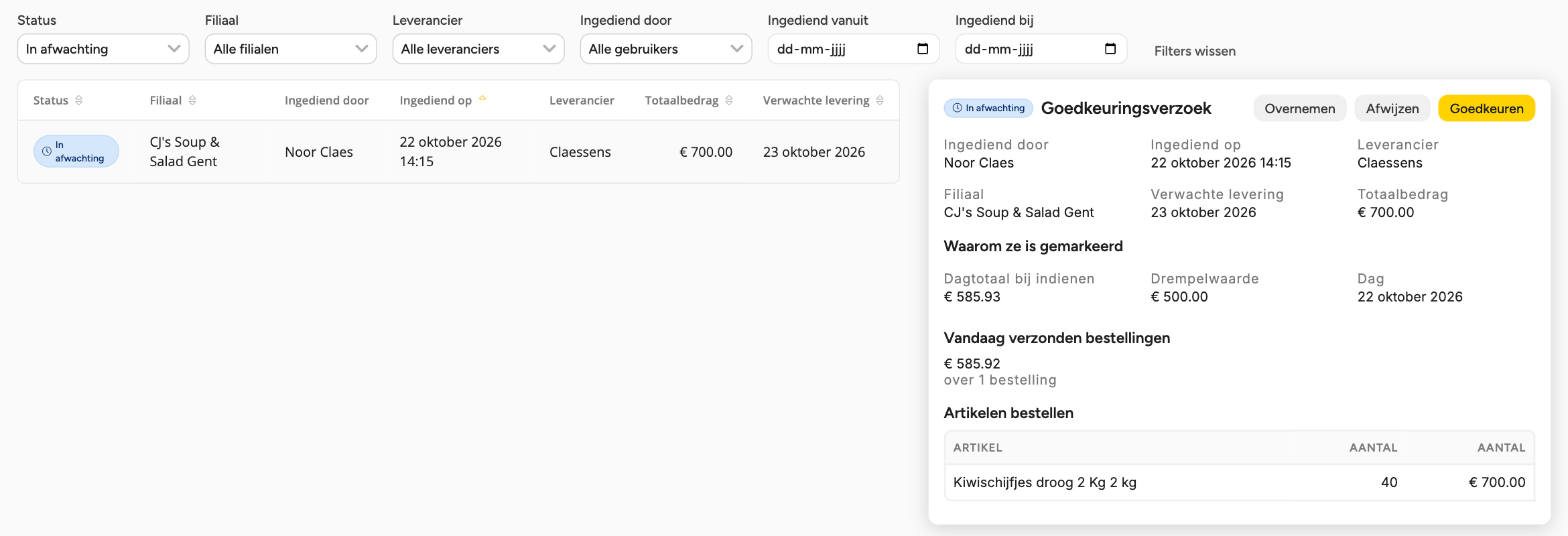The image size is (1568, 536).
Task: Click Goedkeuren button
Action: [x=1486, y=108]
